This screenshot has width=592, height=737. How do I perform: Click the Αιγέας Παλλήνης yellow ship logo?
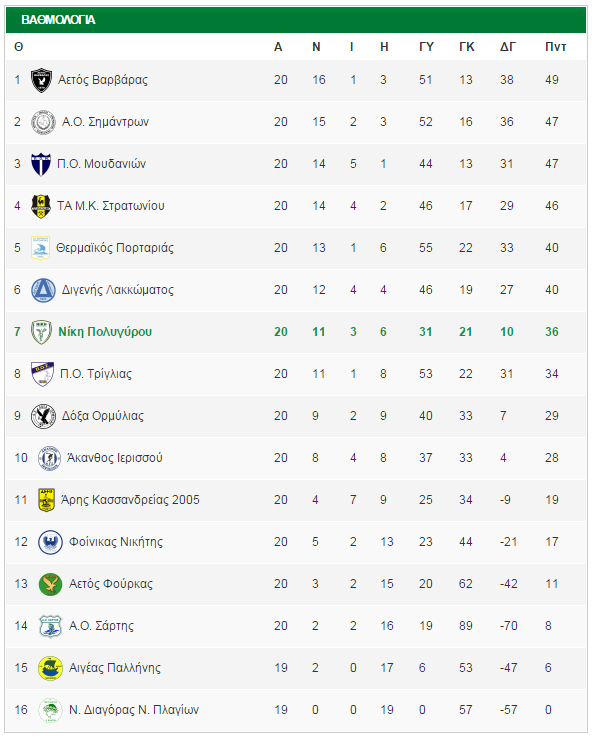coord(50,668)
